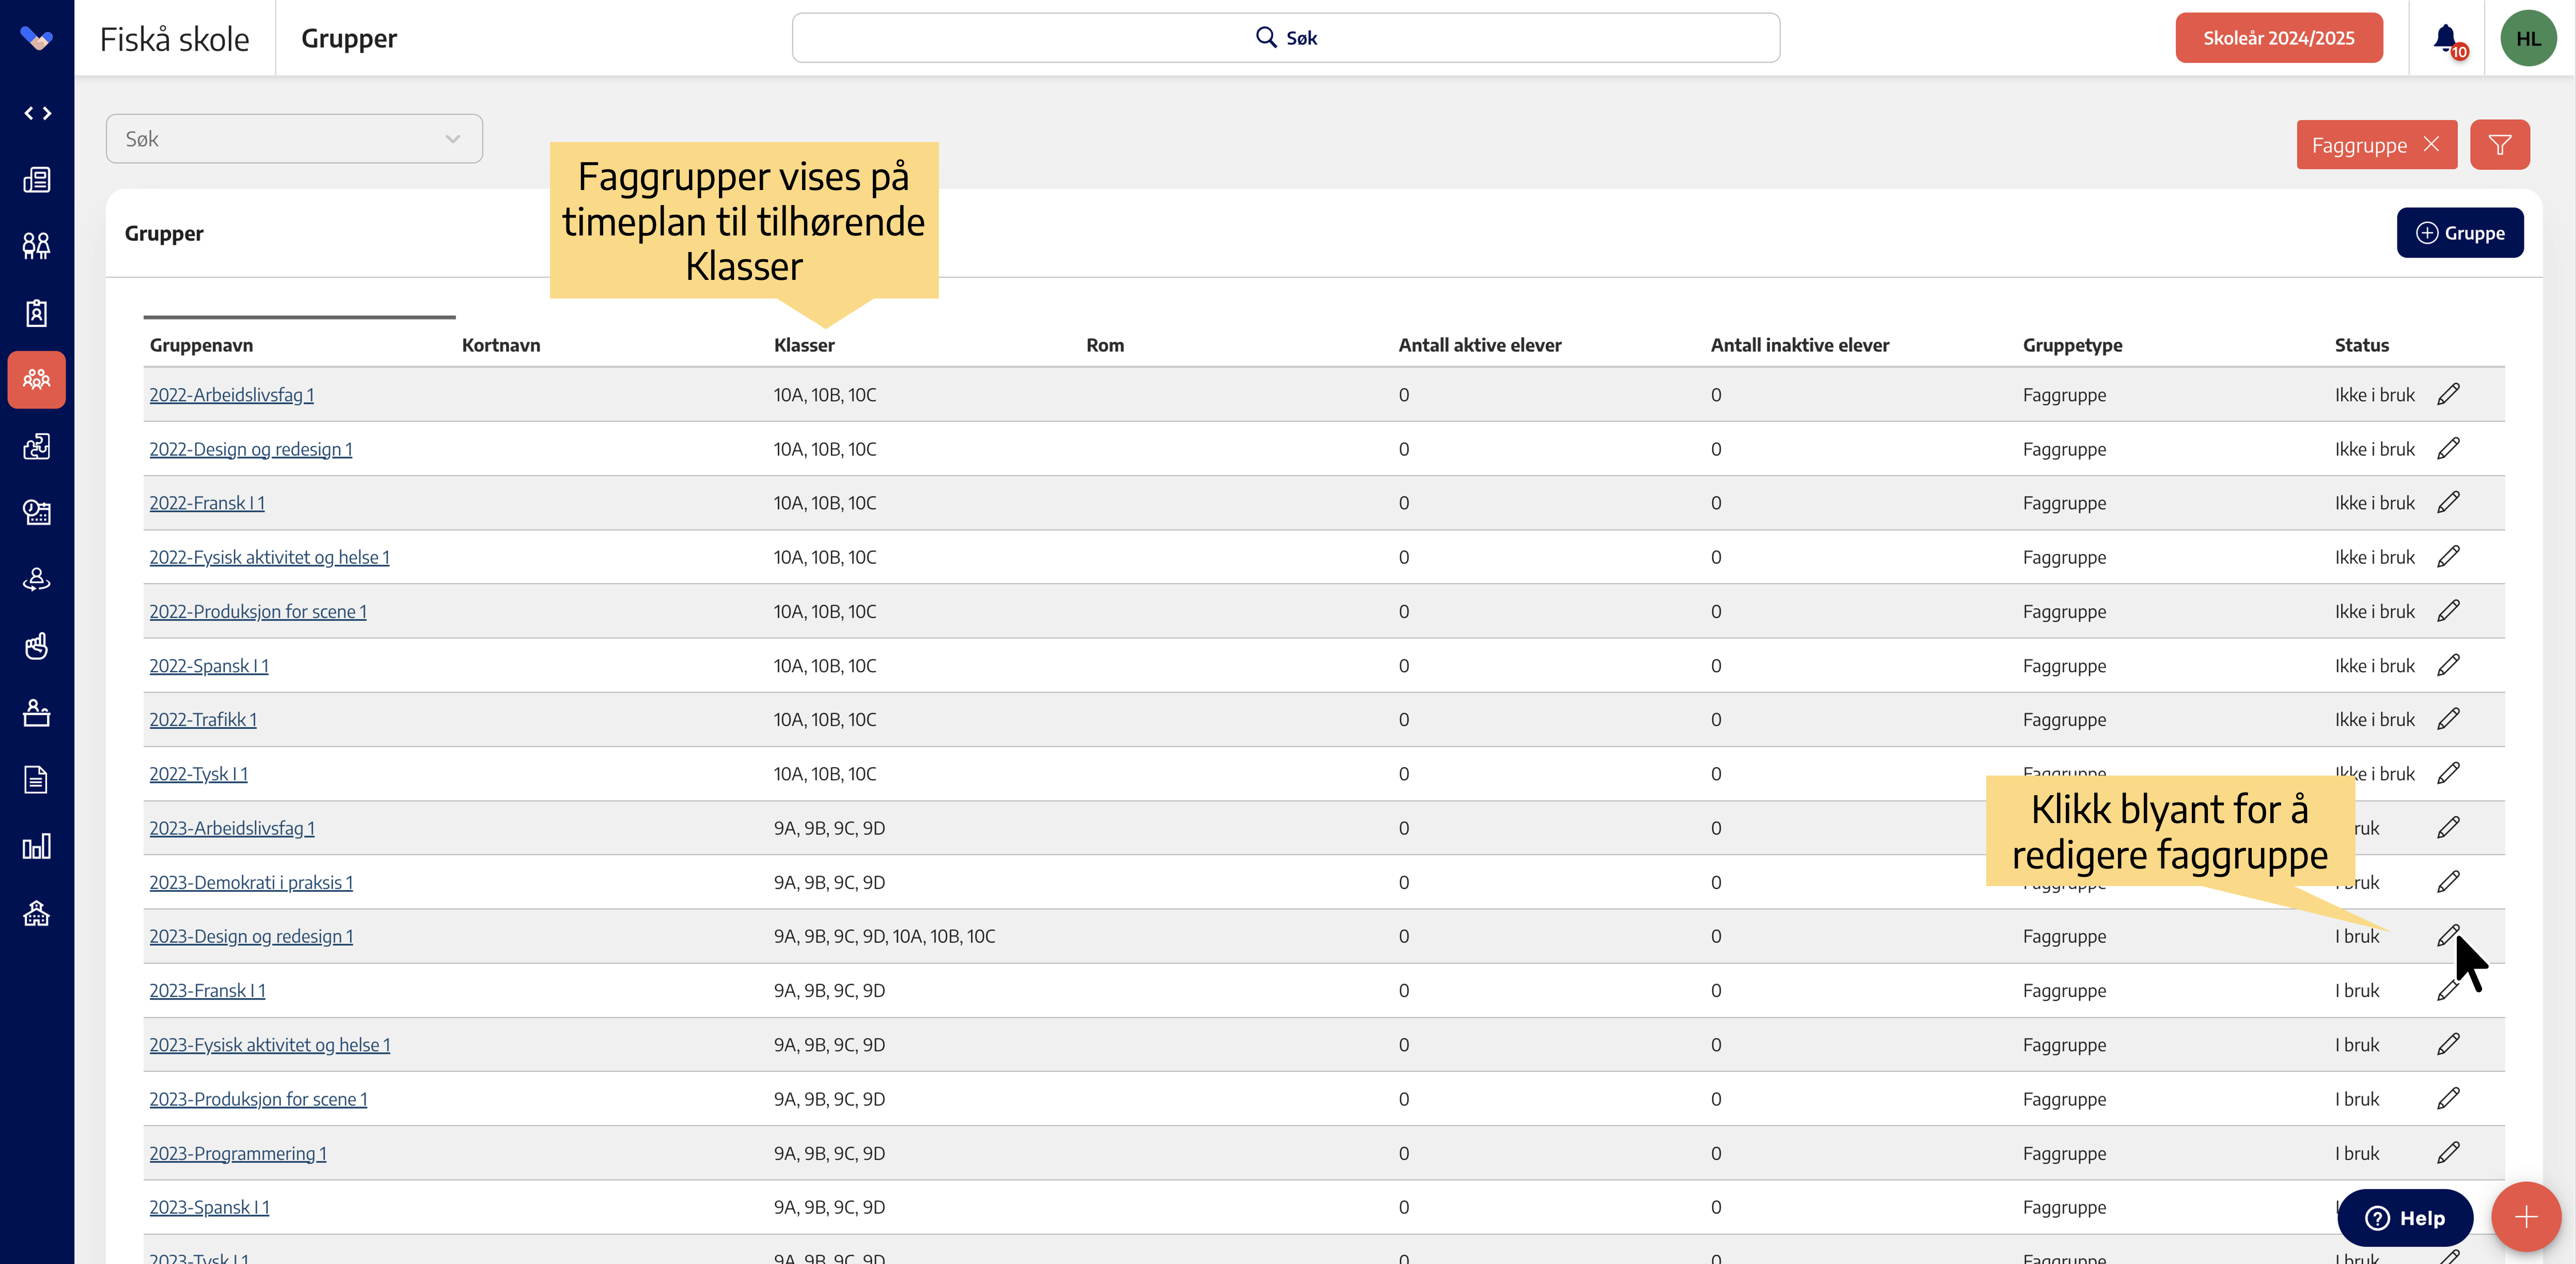
Task: Click the classes cell '9A, 9B, 9C, 9D, 10A, 10B, 10C'
Action: [x=884, y=936]
